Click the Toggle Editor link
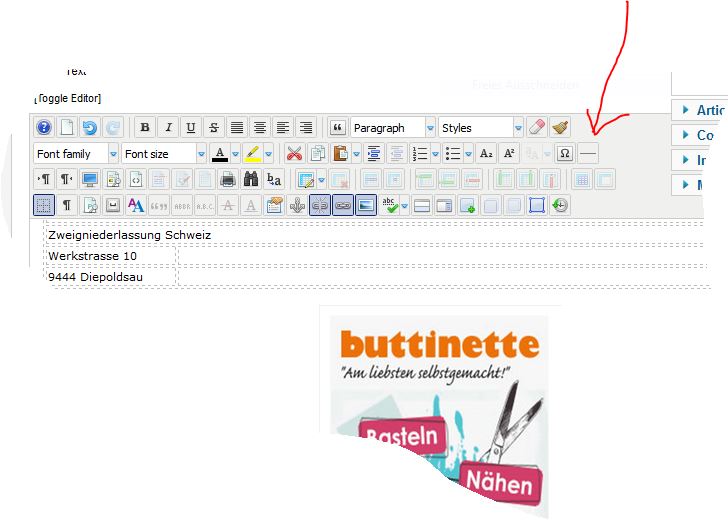The height and width of the screenshot is (520, 728). point(68,98)
